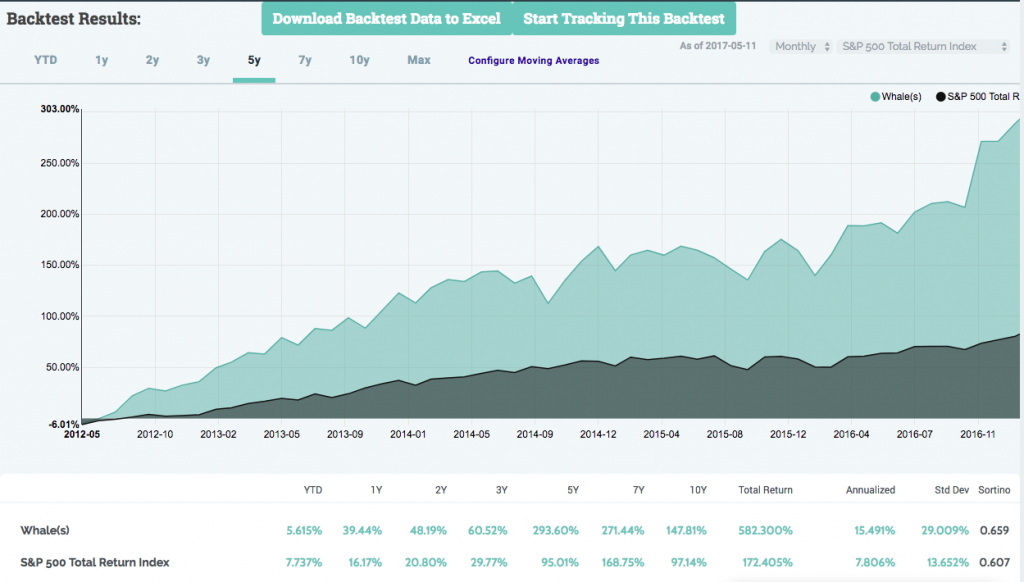Click the Total Return column header
This screenshot has height=582, width=1024.
764,490
